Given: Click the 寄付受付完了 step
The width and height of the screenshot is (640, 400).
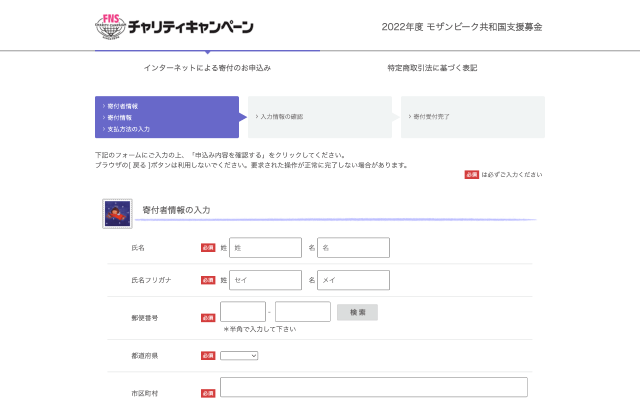Looking at the screenshot, I should (472, 117).
